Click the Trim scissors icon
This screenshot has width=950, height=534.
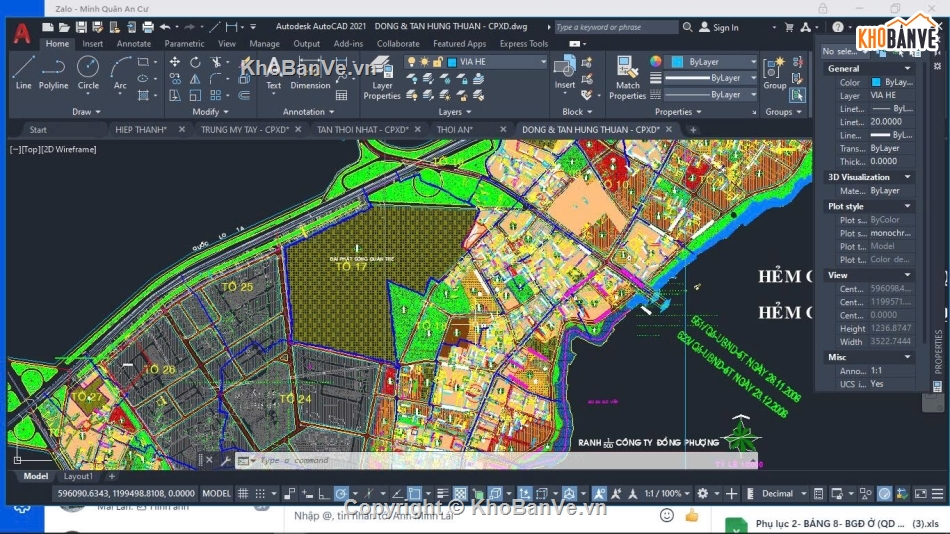pyautogui.click(x=216, y=62)
